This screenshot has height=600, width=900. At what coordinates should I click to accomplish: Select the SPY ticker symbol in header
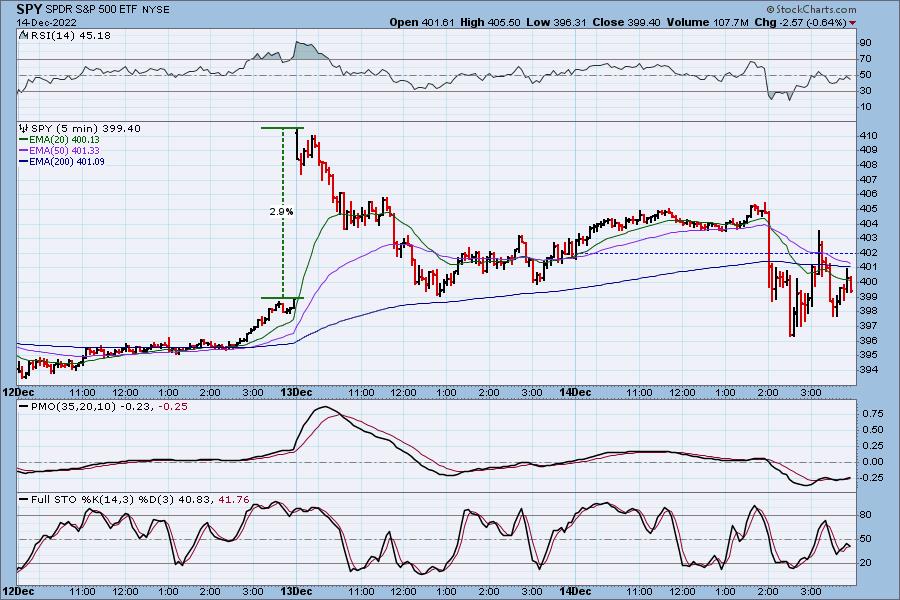point(29,9)
